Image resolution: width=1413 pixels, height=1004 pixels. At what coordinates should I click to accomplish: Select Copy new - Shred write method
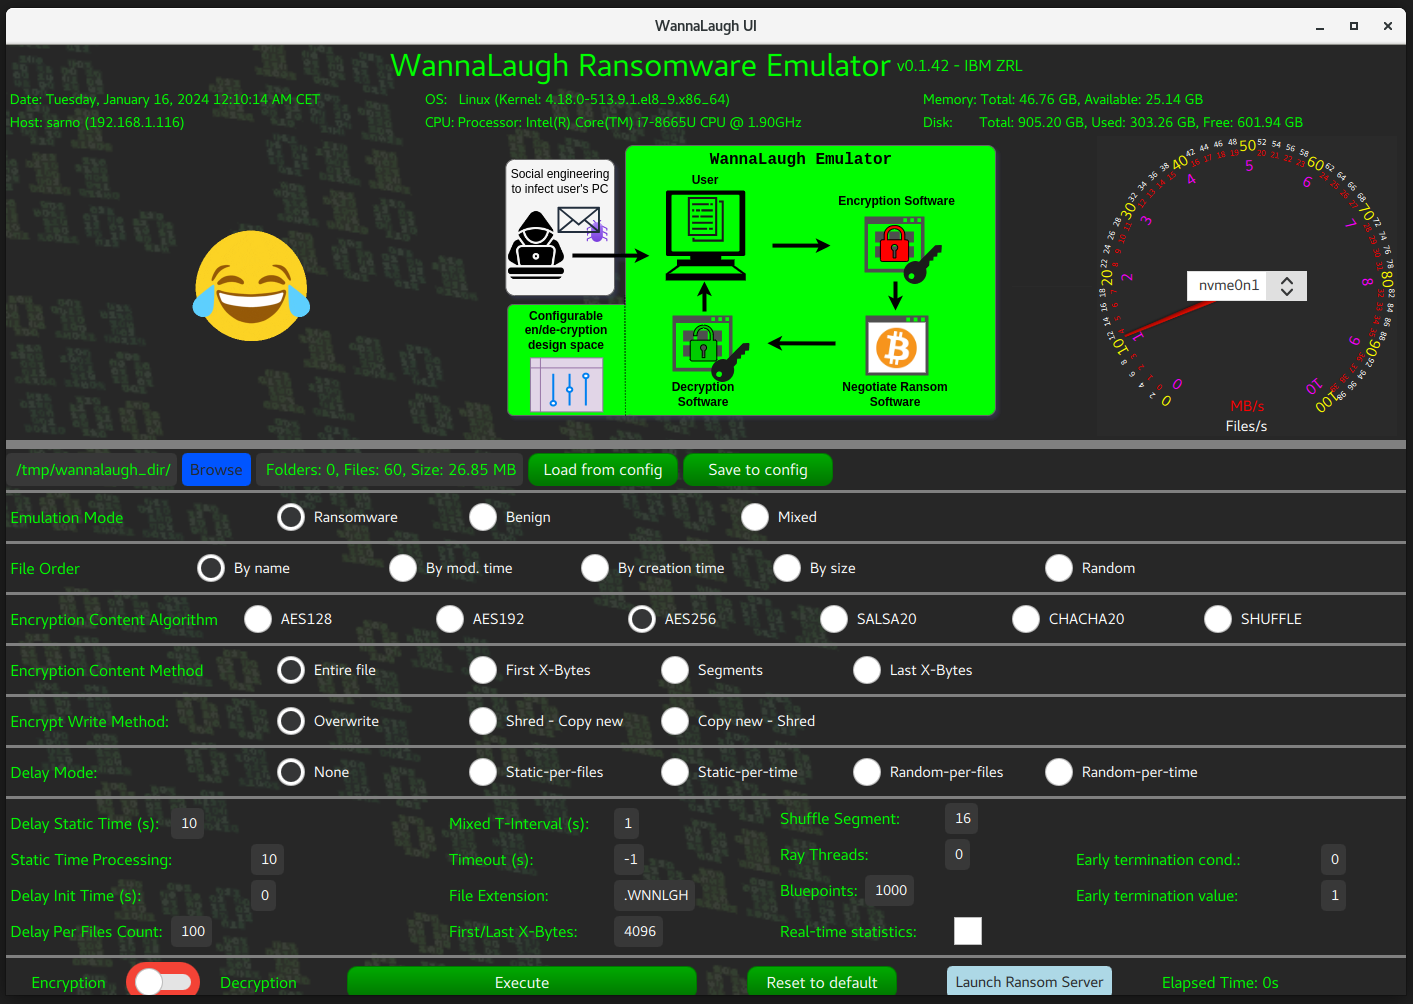click(675, 721)
